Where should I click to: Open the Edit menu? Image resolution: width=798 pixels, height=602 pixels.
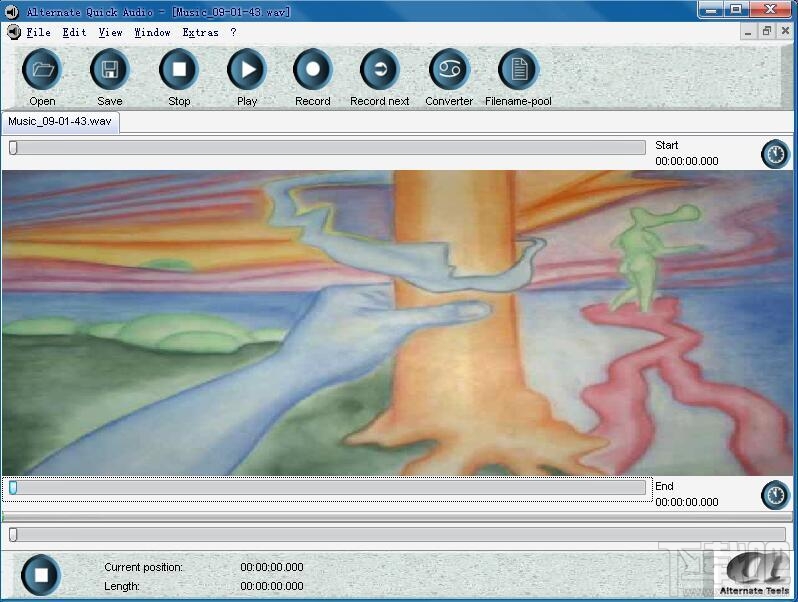point(74,32)
